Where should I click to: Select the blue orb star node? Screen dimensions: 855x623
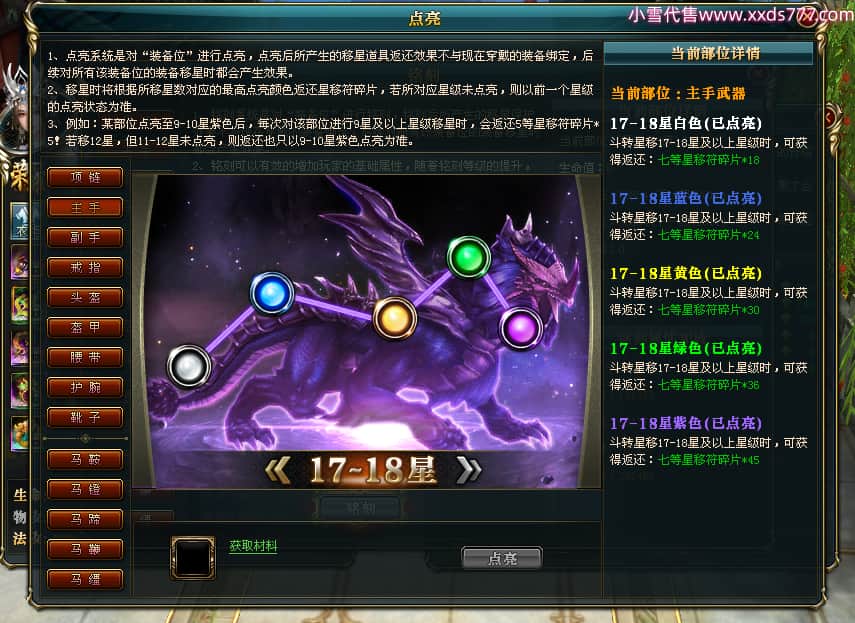(x=272, y=293)
